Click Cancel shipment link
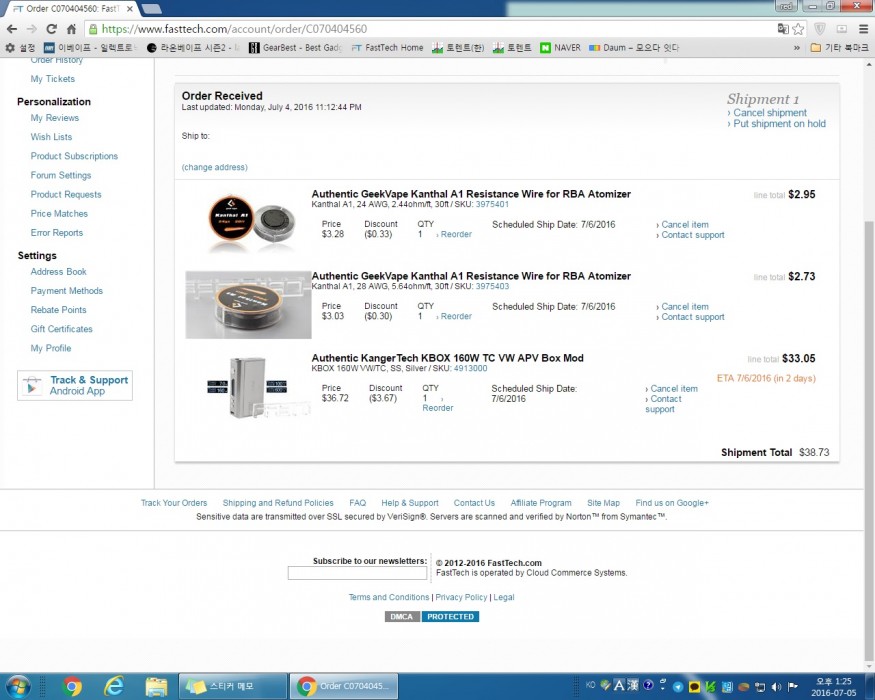The width and height of the screenshot is (875, 700). (769, 113)
